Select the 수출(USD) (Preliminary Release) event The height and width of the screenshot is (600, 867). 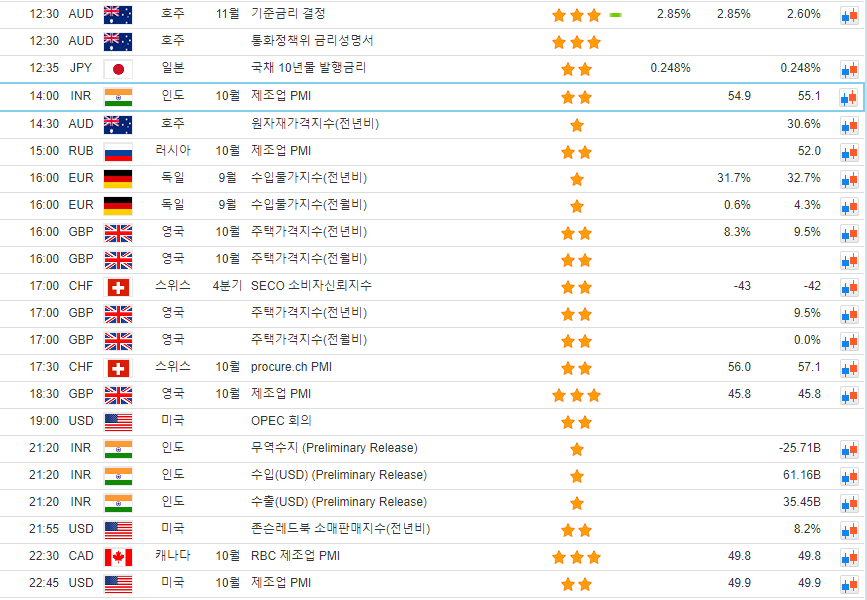point(338,502)
